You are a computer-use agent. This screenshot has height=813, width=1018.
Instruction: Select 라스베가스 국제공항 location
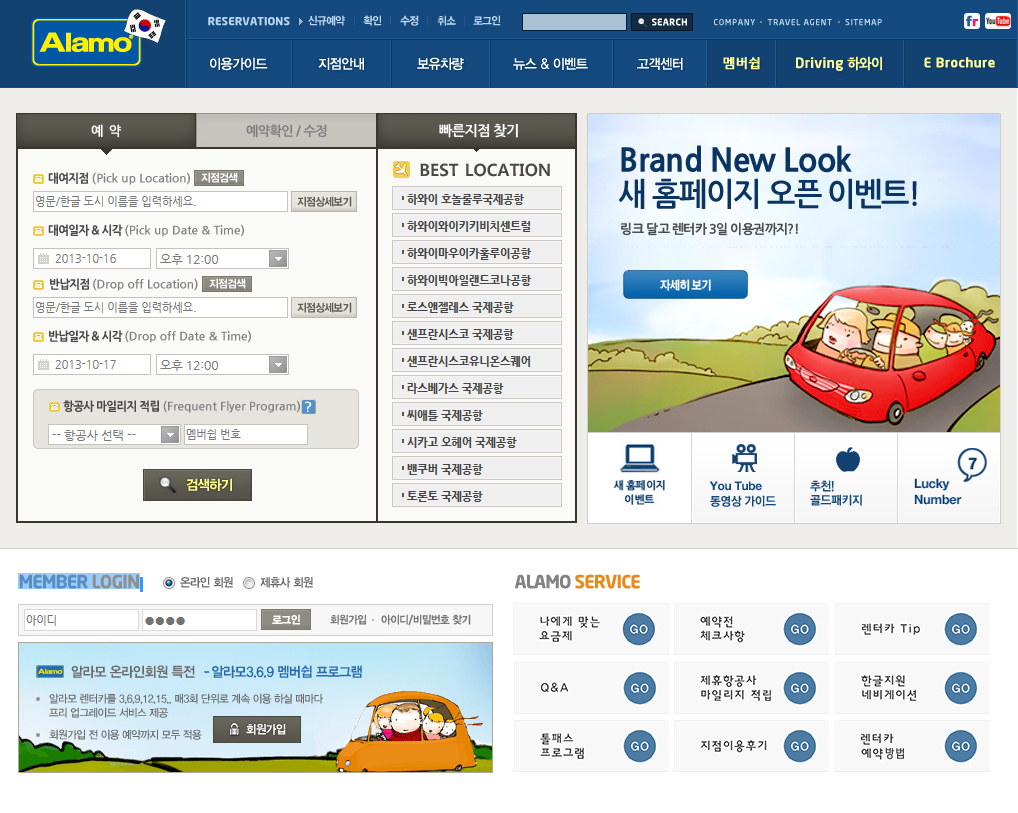(477, 388)
